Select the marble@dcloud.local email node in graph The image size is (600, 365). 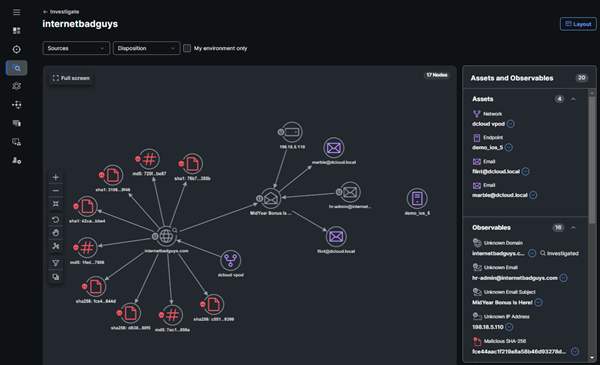click(334, 148)
